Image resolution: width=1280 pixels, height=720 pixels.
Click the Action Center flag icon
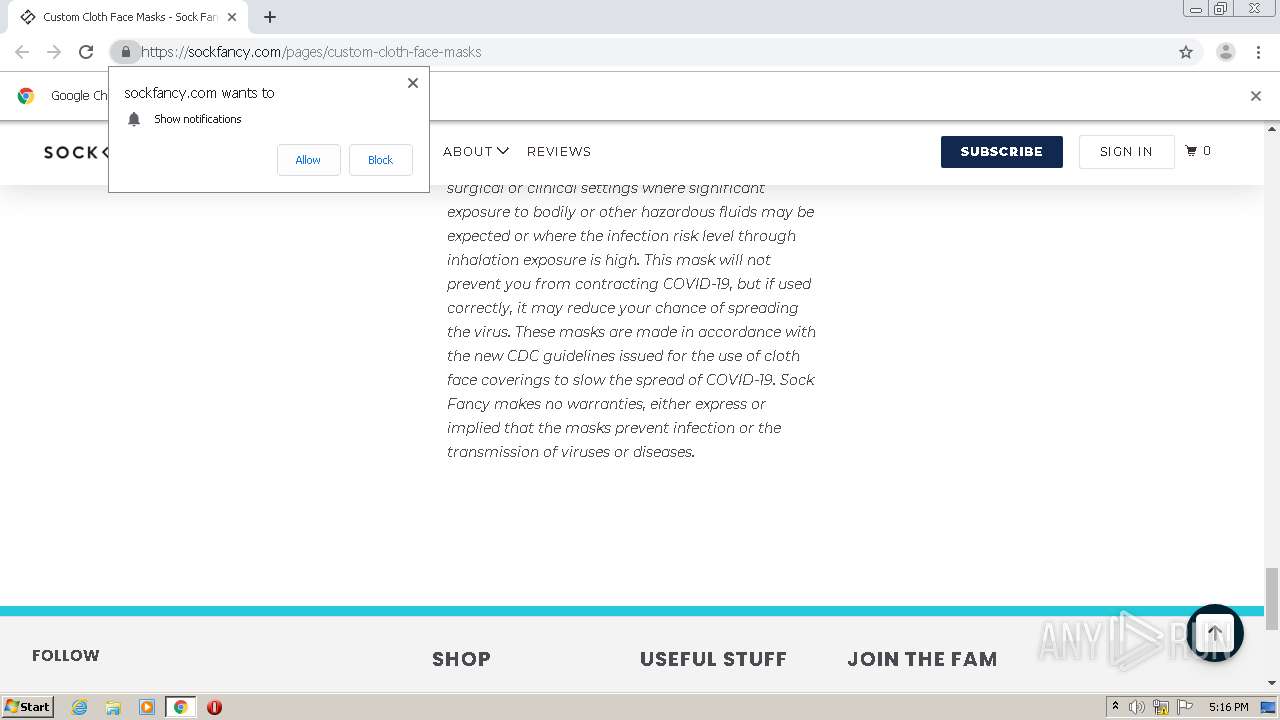pyautogui.click(x=1185, y=707)
